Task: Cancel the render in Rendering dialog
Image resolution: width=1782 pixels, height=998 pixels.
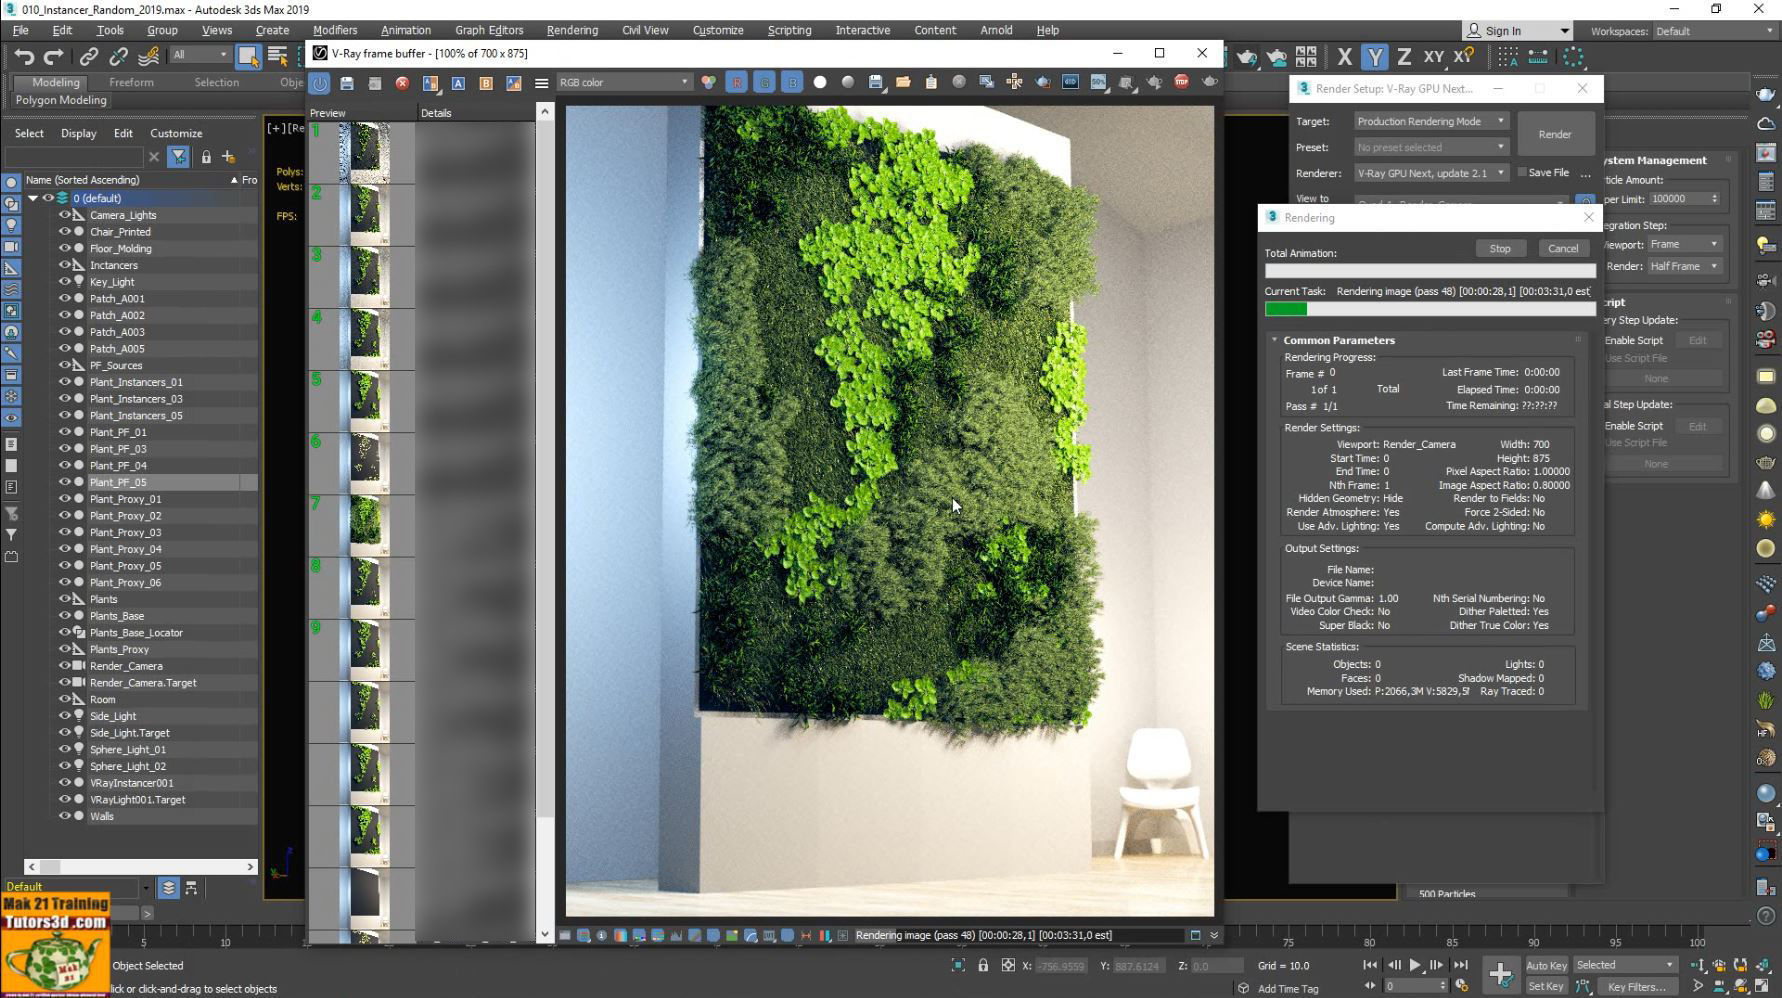Action: (x=1563, y=249)
